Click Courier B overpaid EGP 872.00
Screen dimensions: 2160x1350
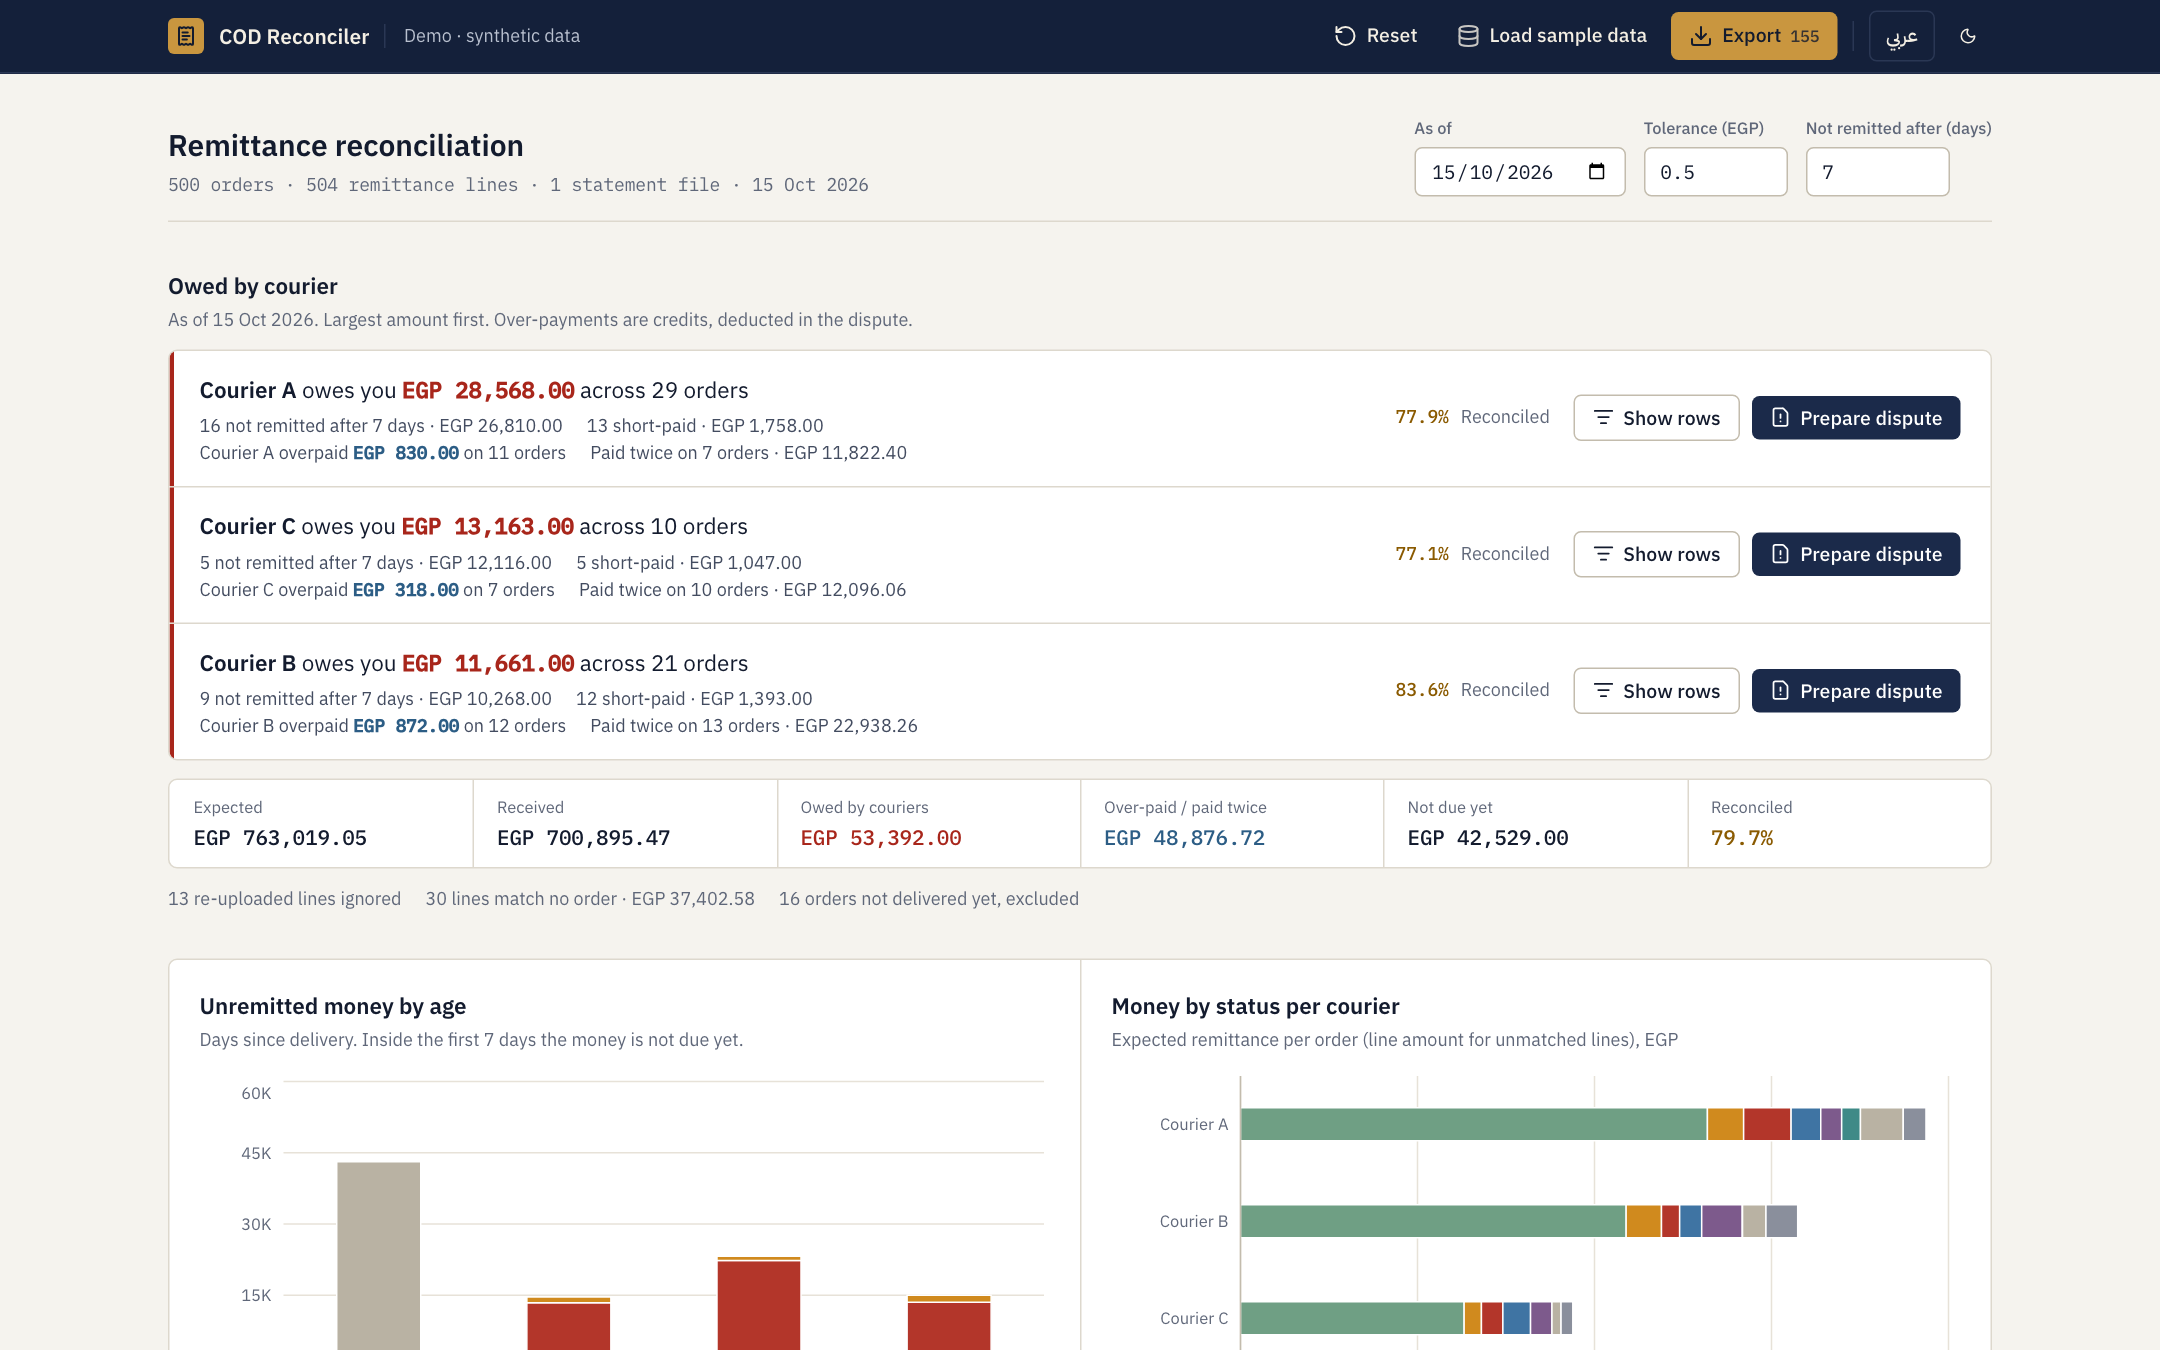pos(406,726)
